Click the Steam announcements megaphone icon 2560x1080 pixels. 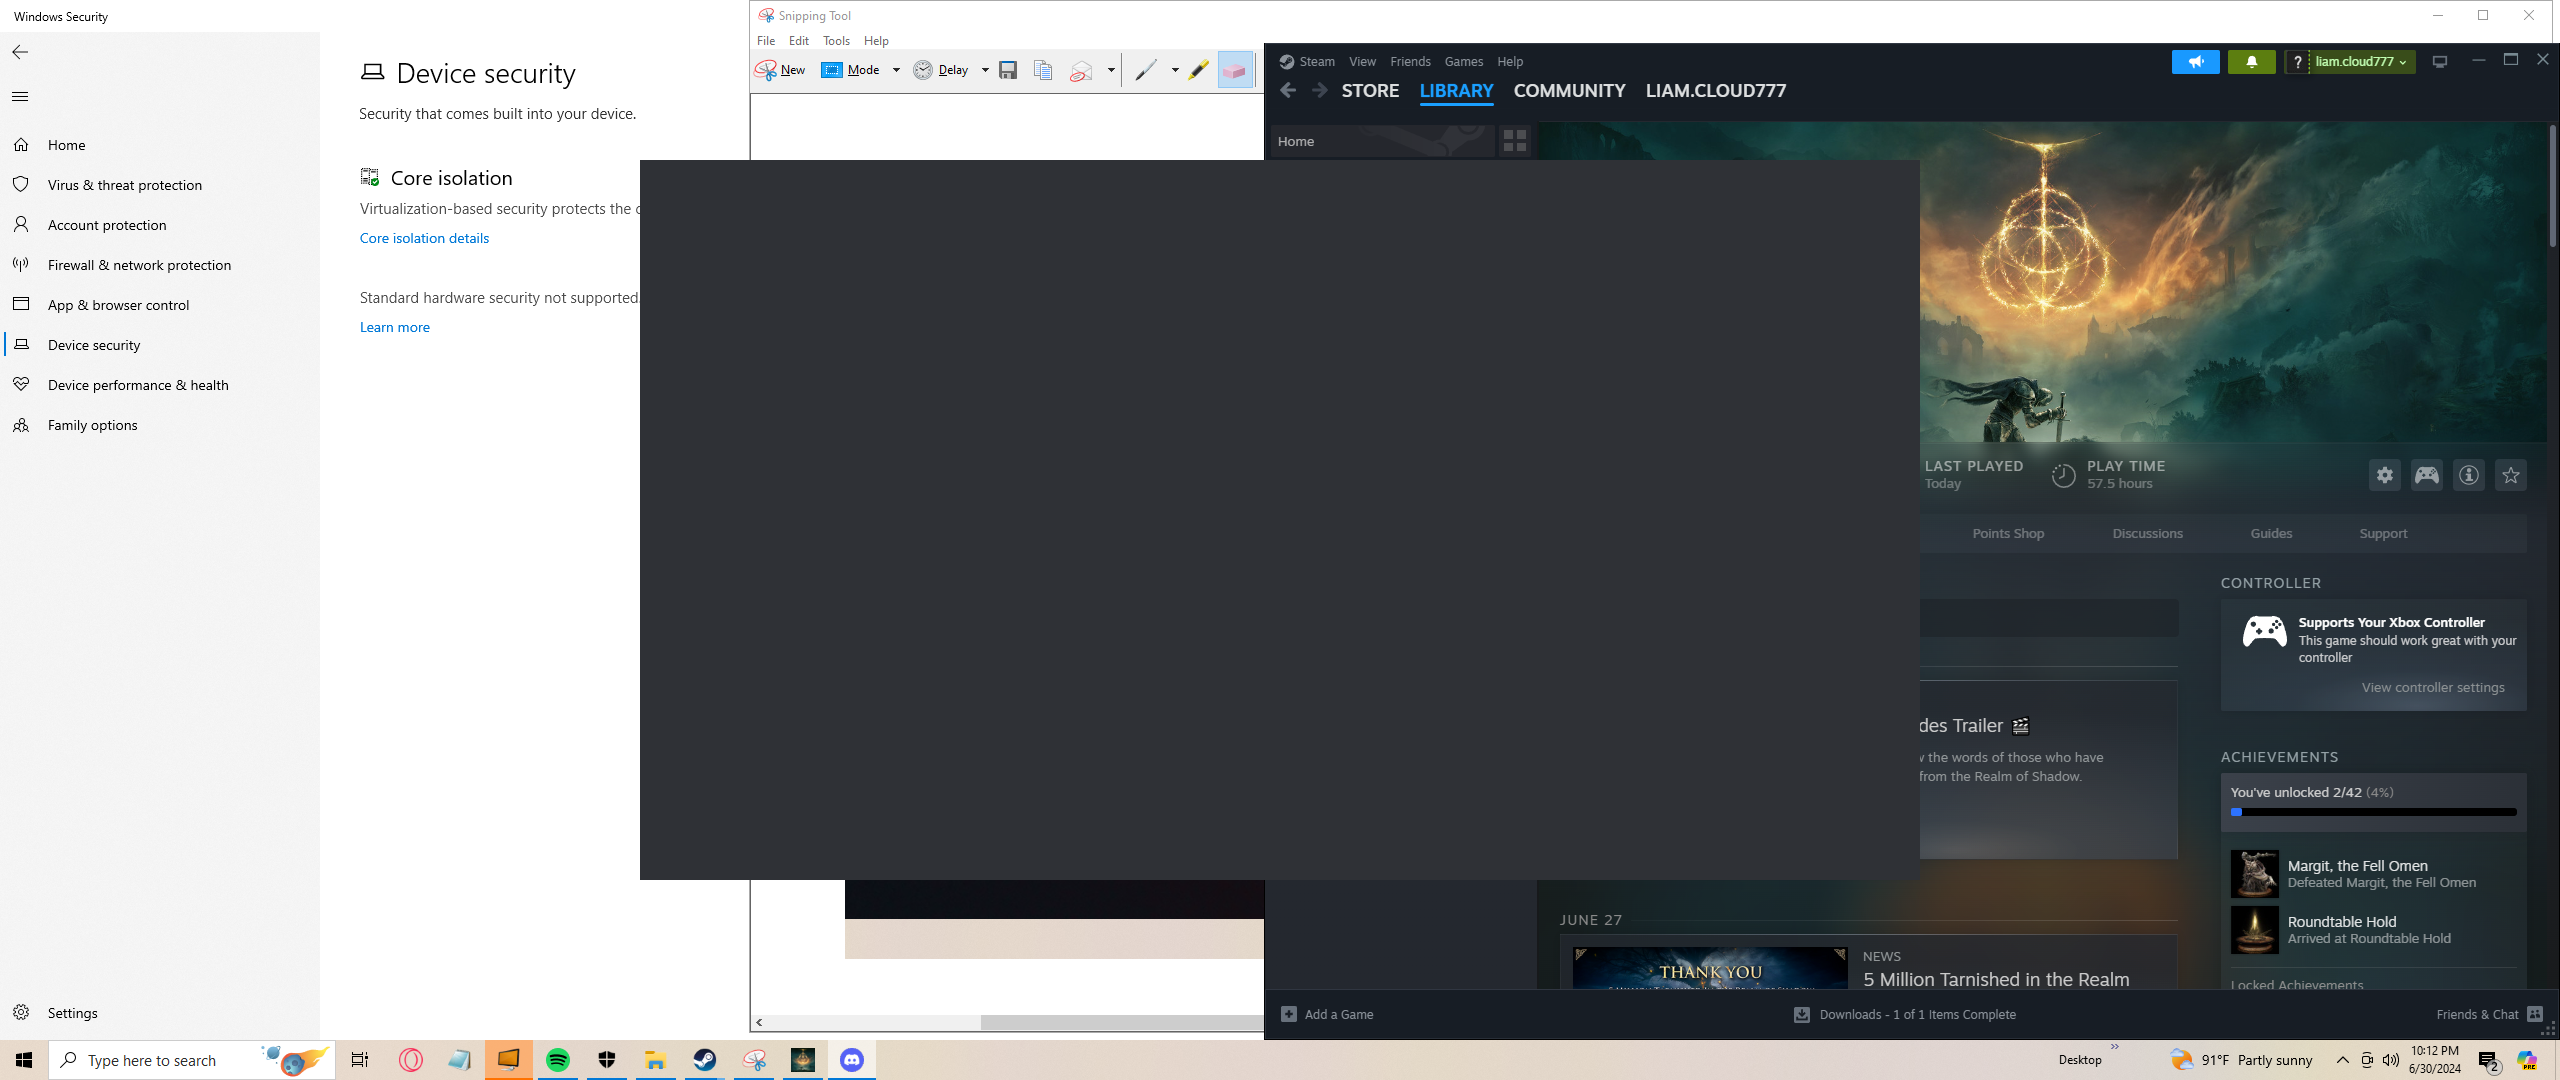[2196, 62]
